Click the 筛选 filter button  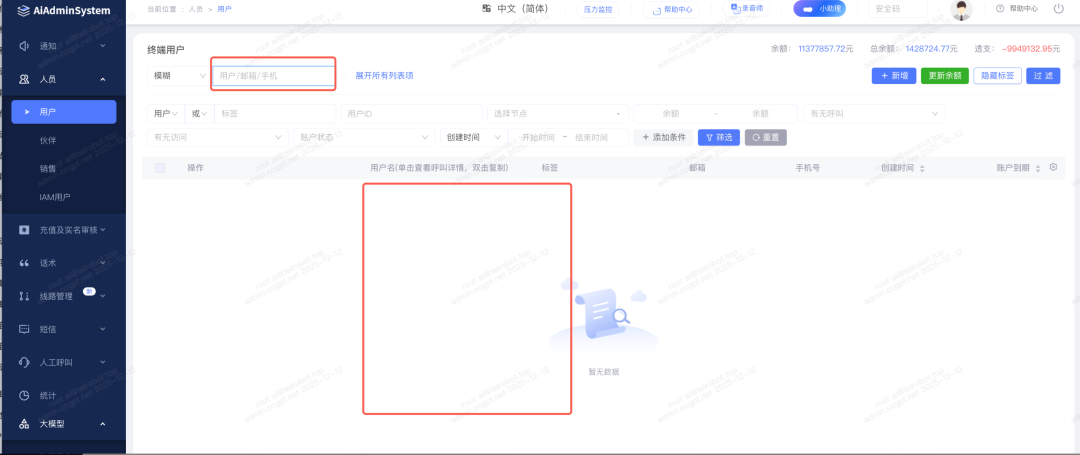point(718,137)
